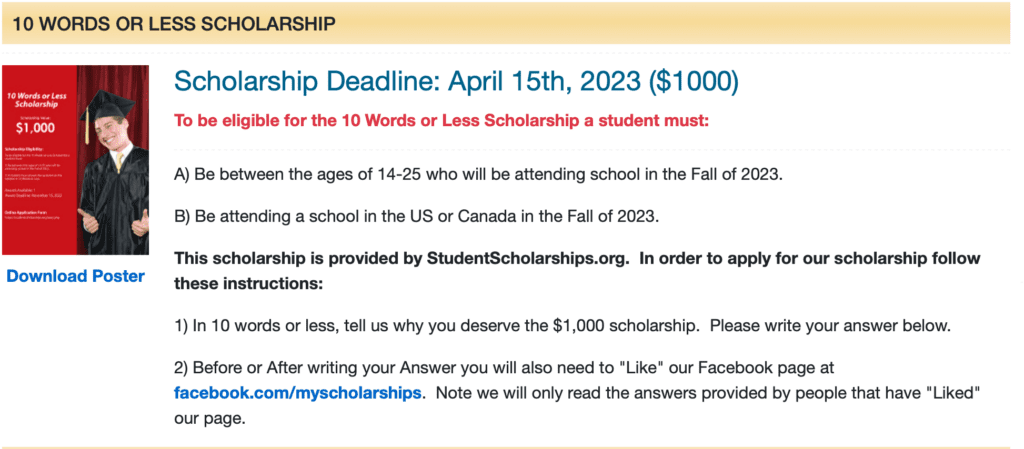Click the 'our page.' ending line
Screen dimensions: 1024x449
pyautogui.click(x=210, y=418)
